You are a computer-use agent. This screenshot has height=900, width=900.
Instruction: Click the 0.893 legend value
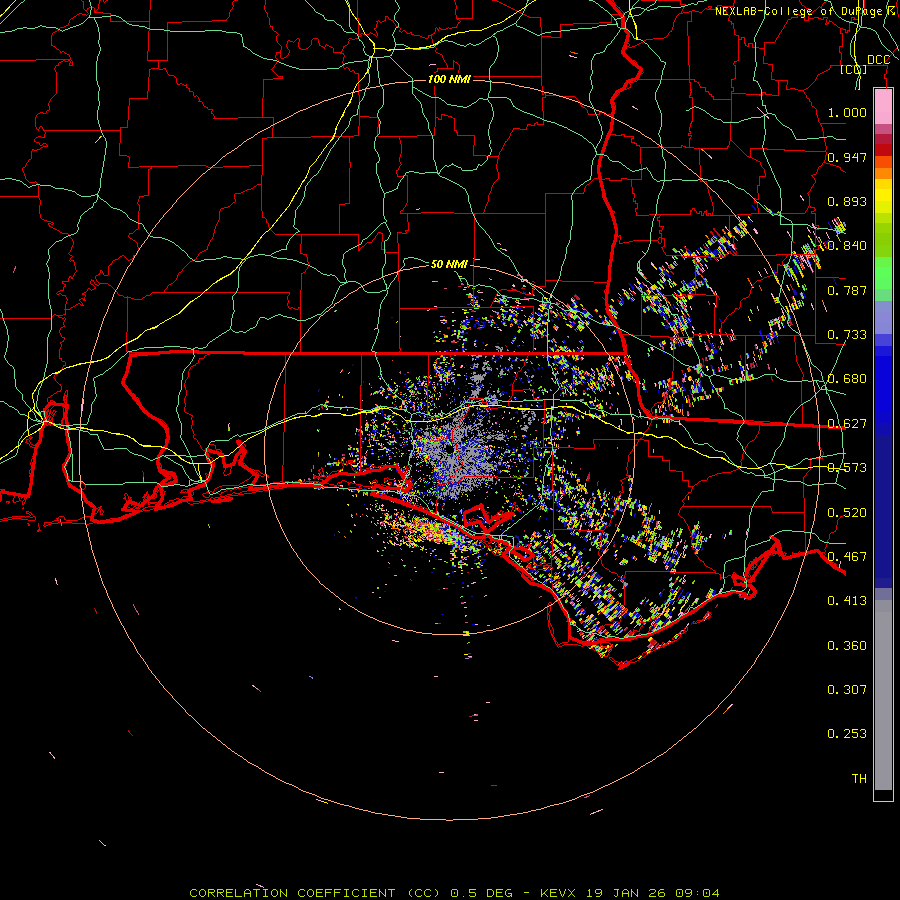847,201
